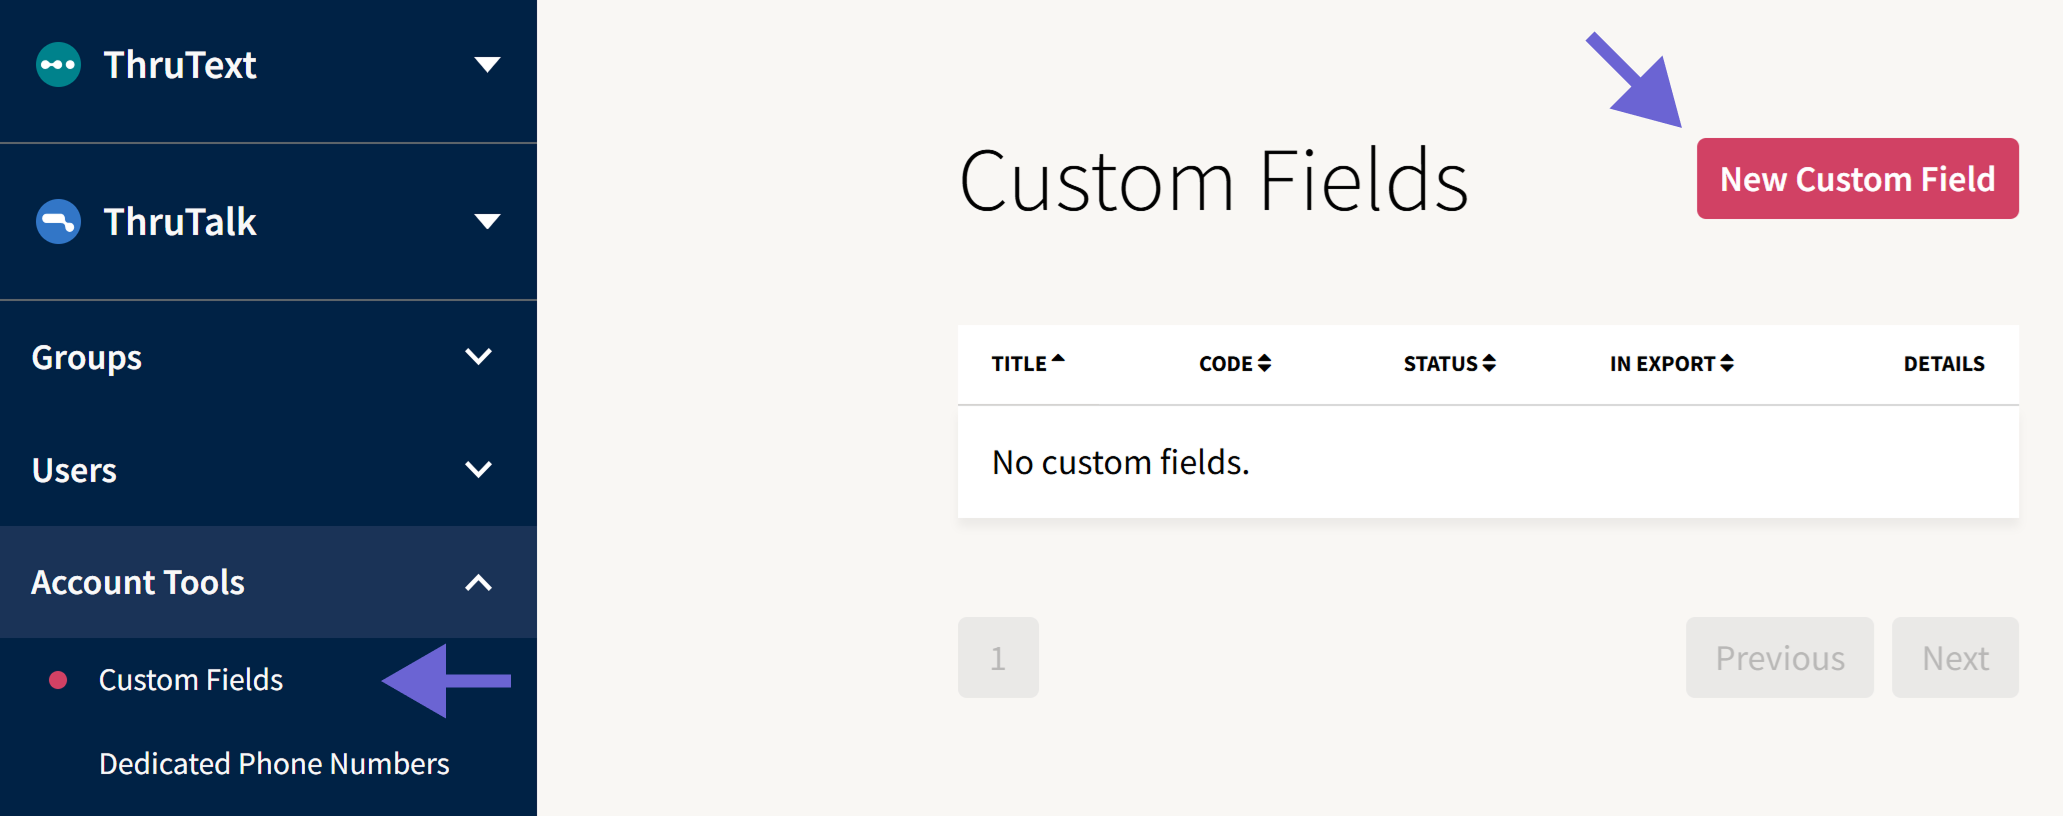The height and width of the screenshot is (816, 2063).
Task: Click the Next pagination button
Action: [1954, 657]
